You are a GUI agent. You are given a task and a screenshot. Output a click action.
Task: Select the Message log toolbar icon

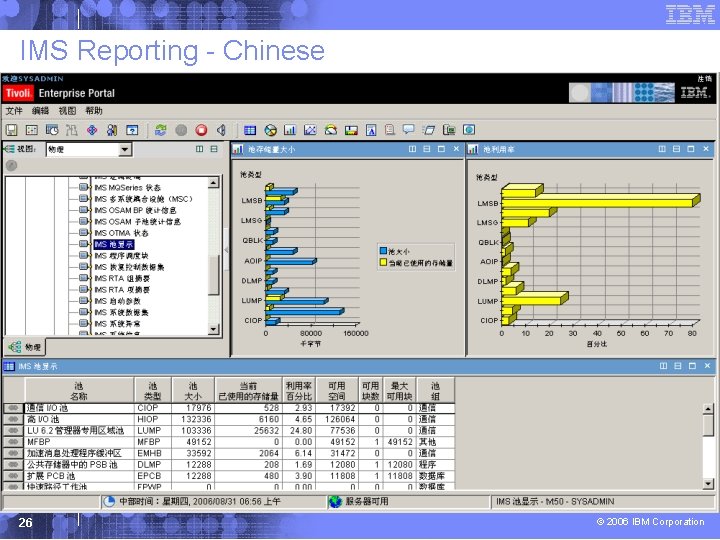coord(390,130)
